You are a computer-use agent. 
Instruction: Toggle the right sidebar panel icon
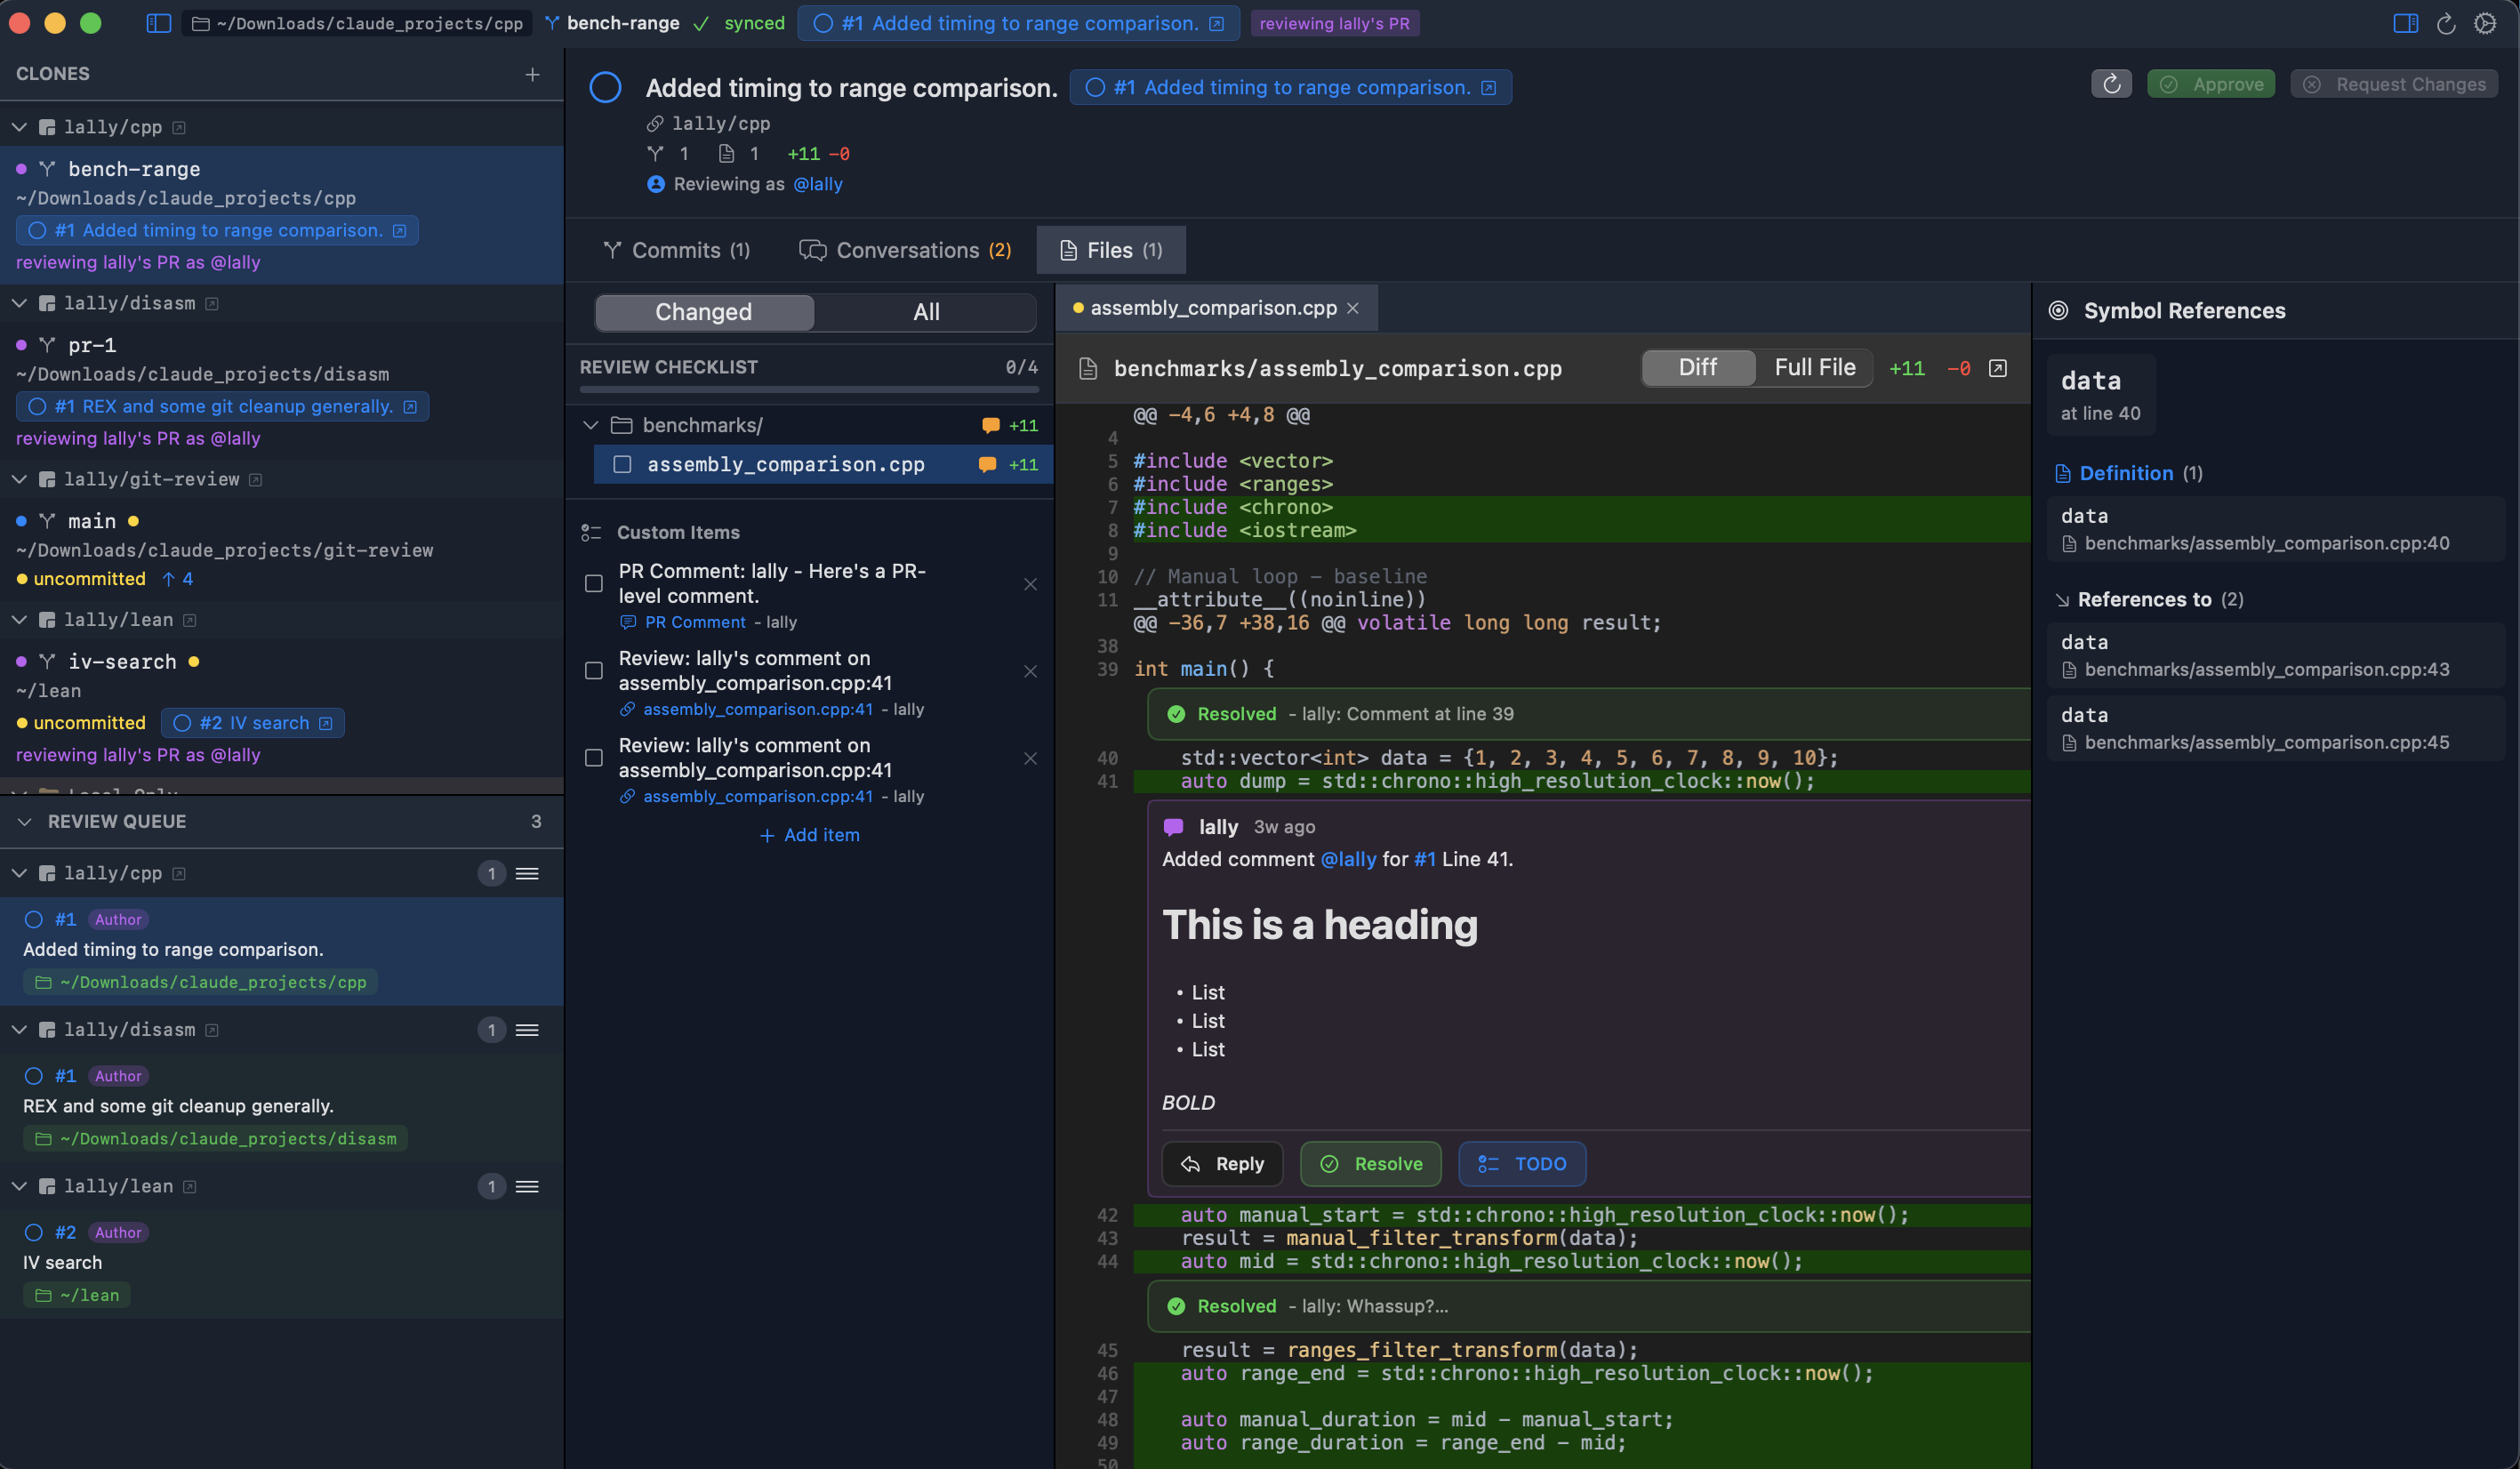2405,23
